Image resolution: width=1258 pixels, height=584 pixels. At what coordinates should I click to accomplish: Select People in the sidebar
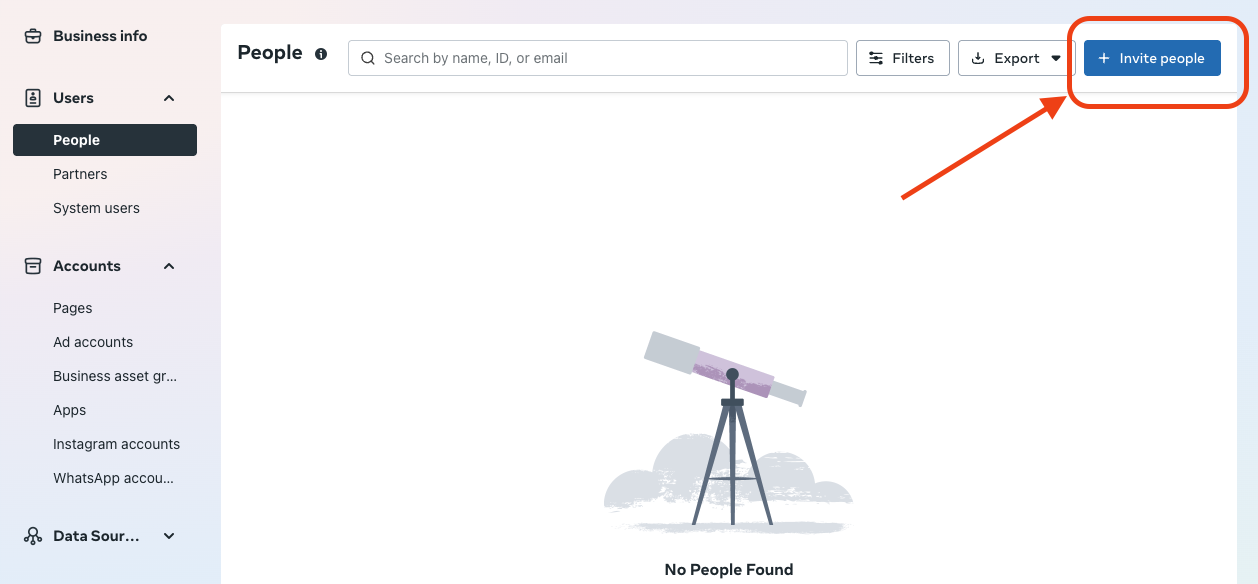click(x=105, y=140)
